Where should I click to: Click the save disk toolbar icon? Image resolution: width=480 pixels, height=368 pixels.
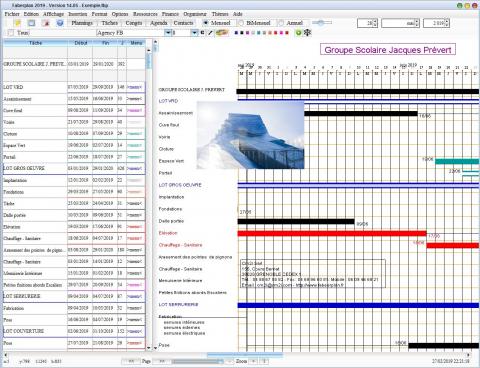(x=31, y=23)
